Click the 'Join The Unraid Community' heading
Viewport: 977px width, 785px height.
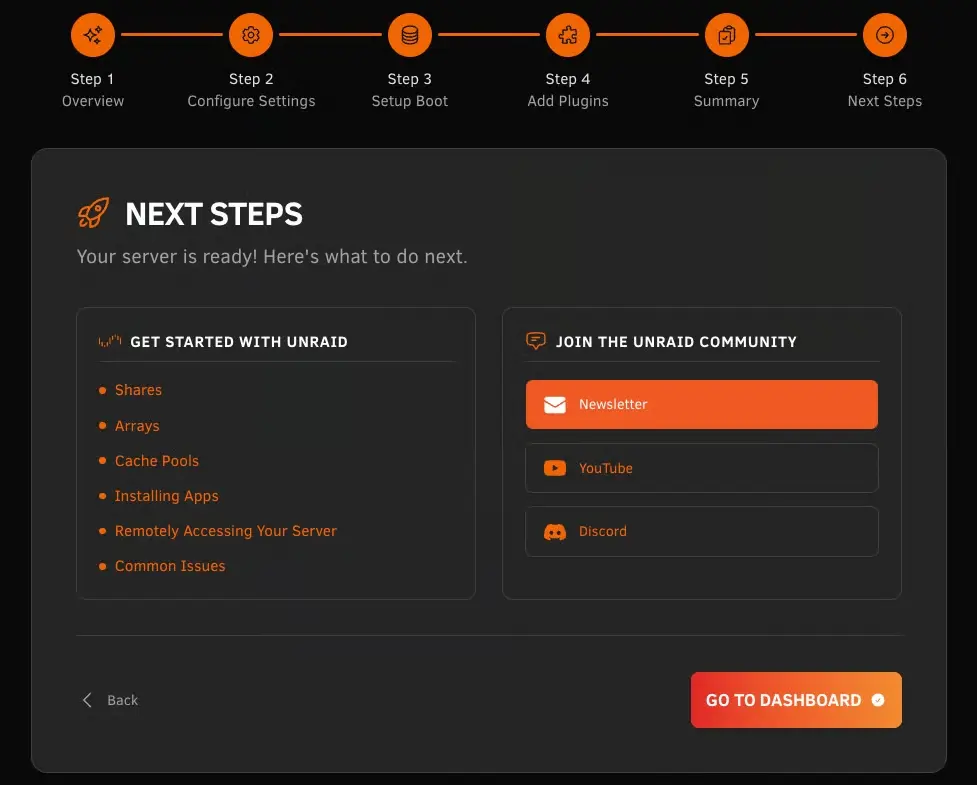pos(676,341)
